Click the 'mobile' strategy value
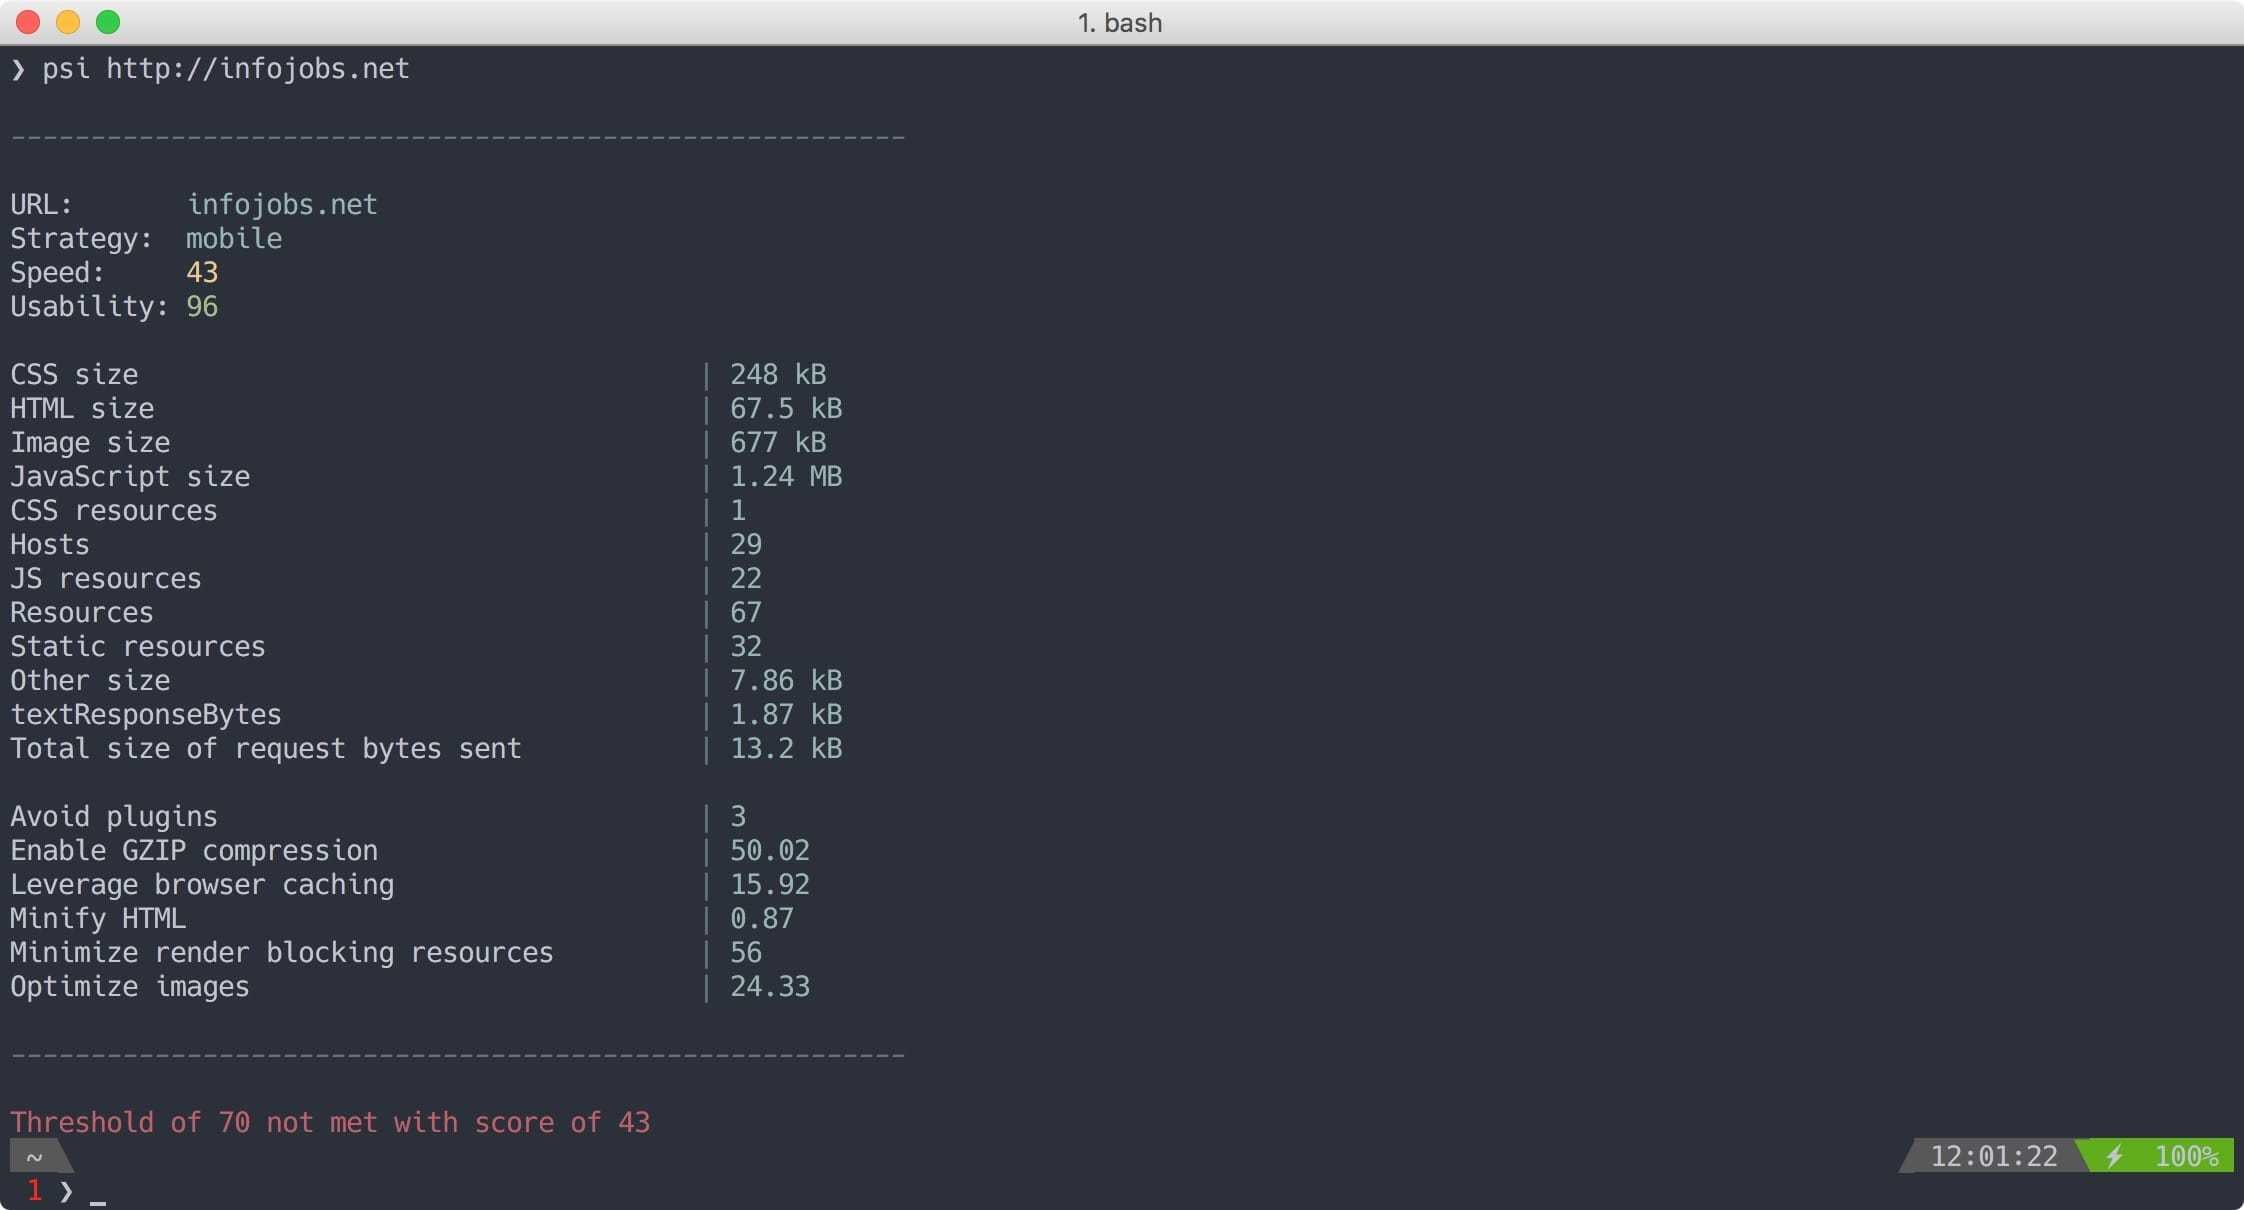Screen dimensions: 2244x1210 [234, 239]
